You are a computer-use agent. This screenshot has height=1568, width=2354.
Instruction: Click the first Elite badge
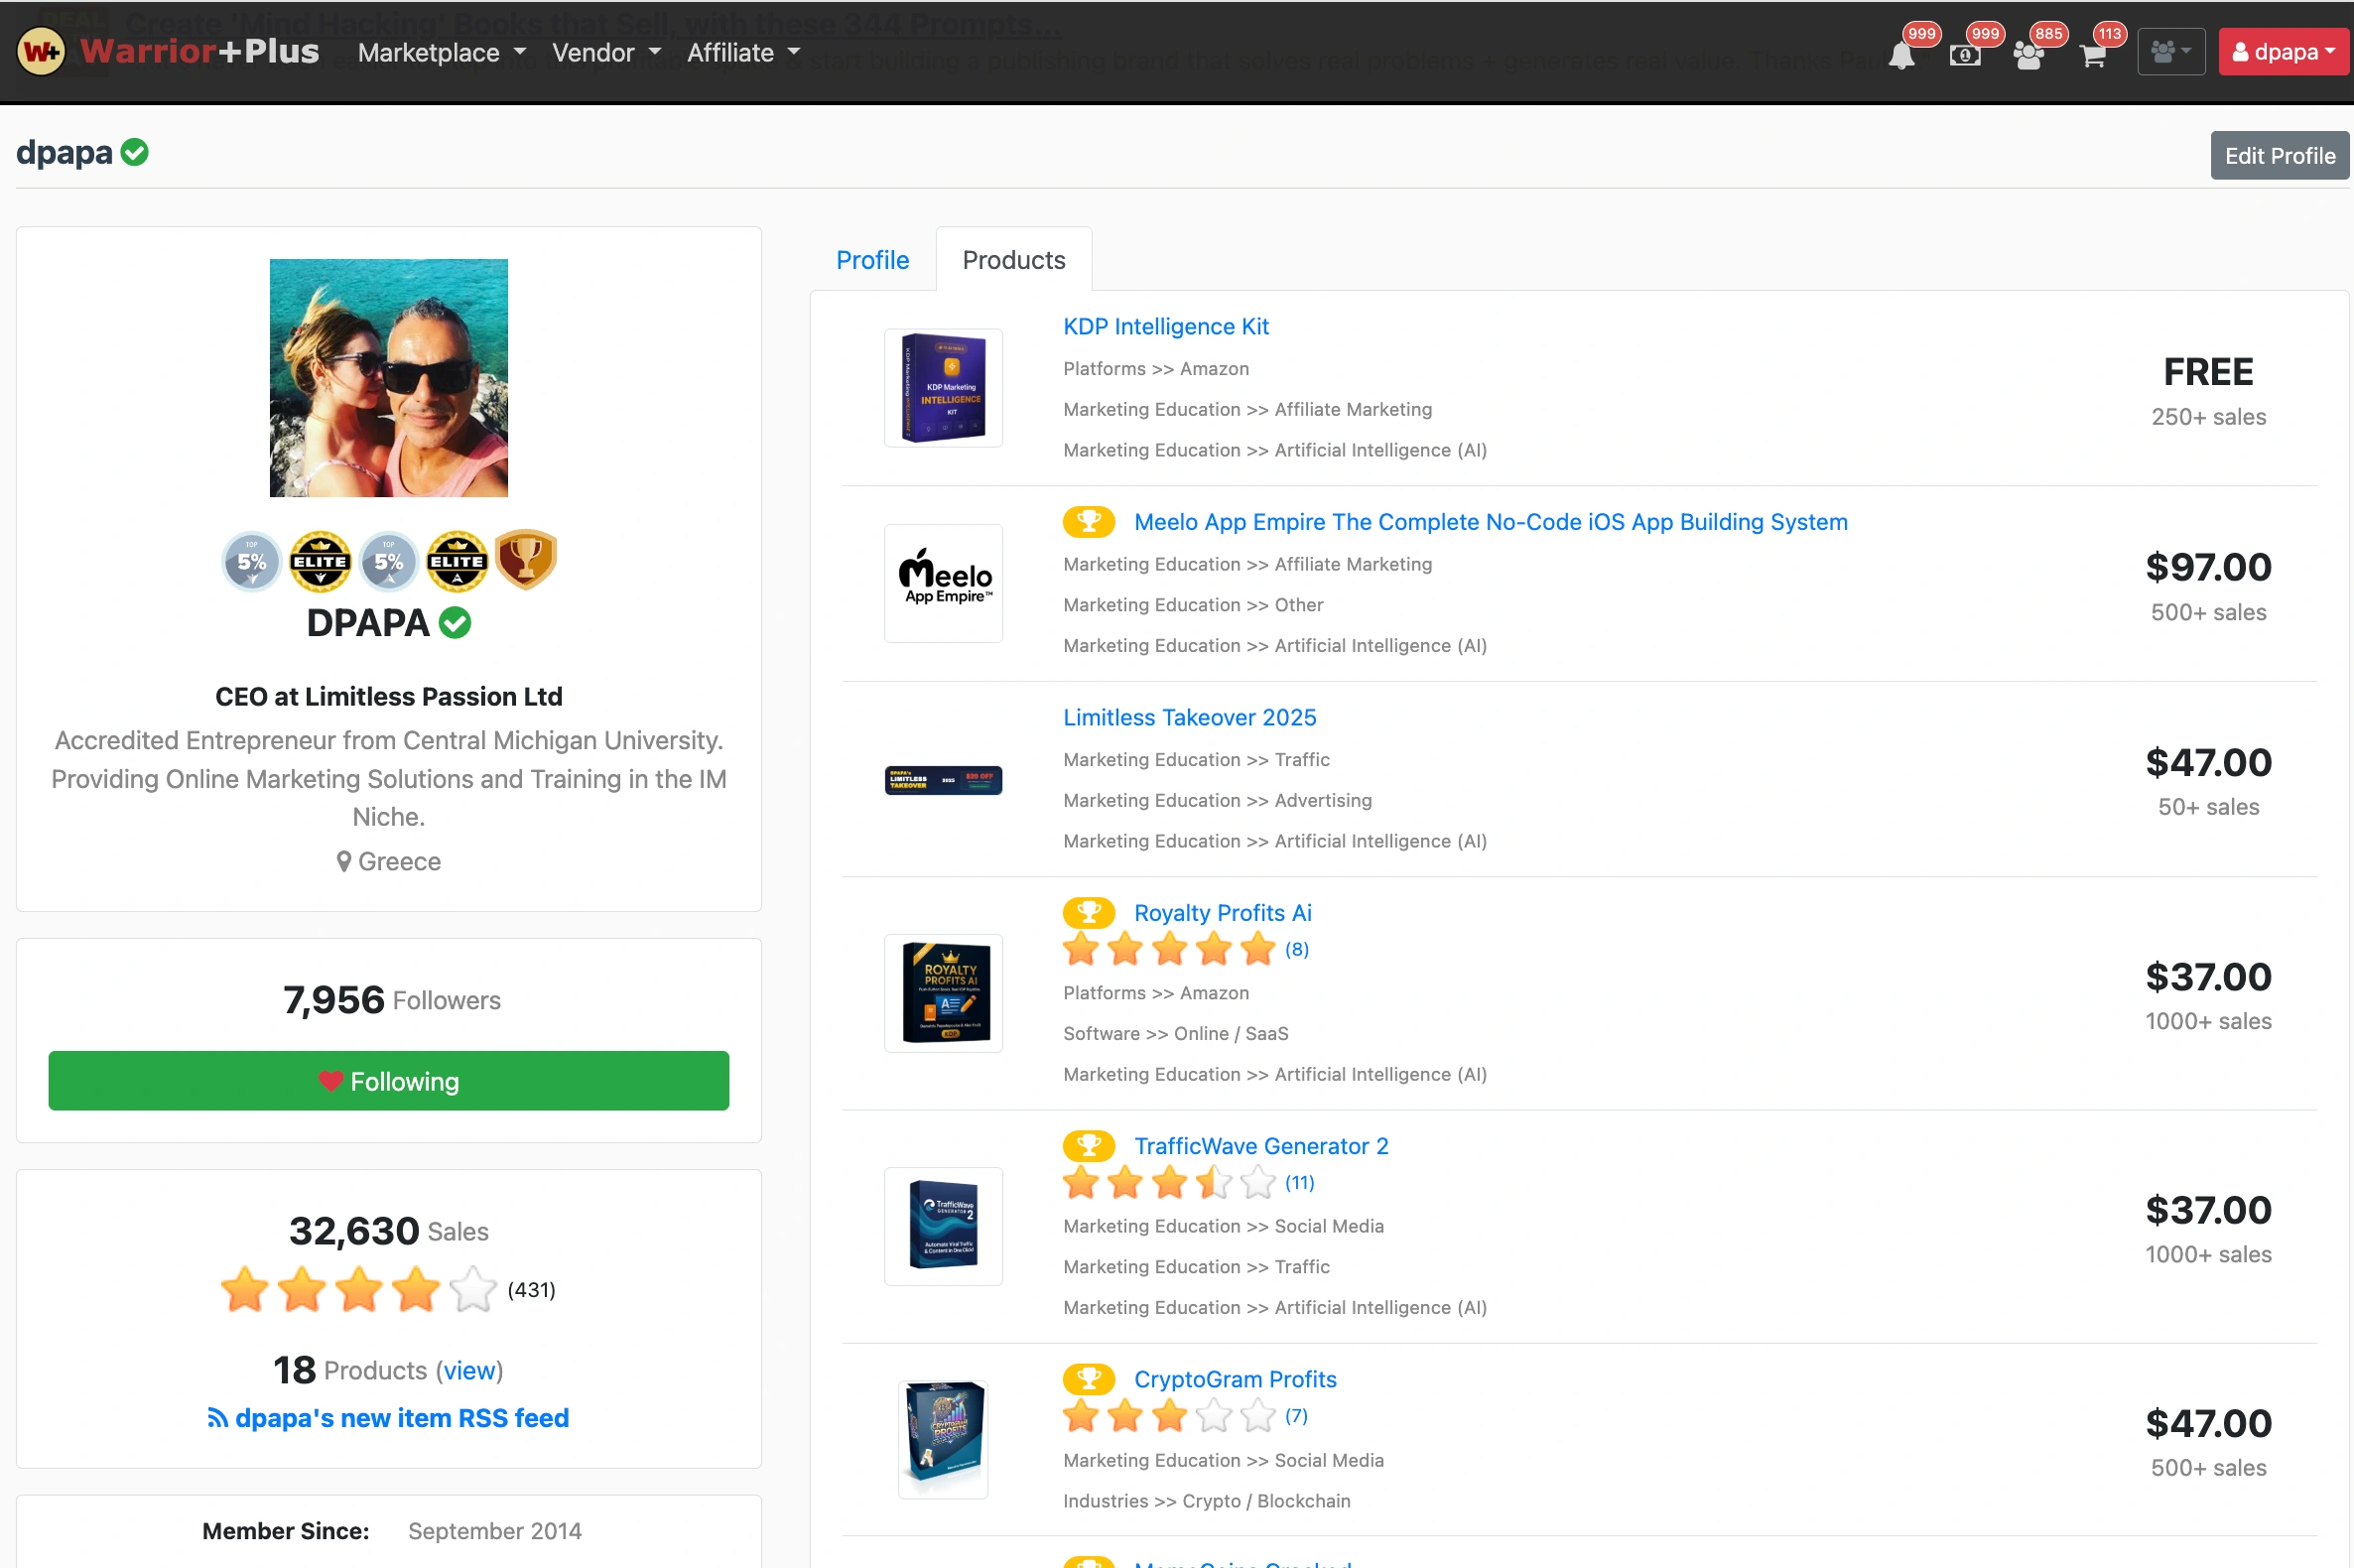[x=320, y=561]
